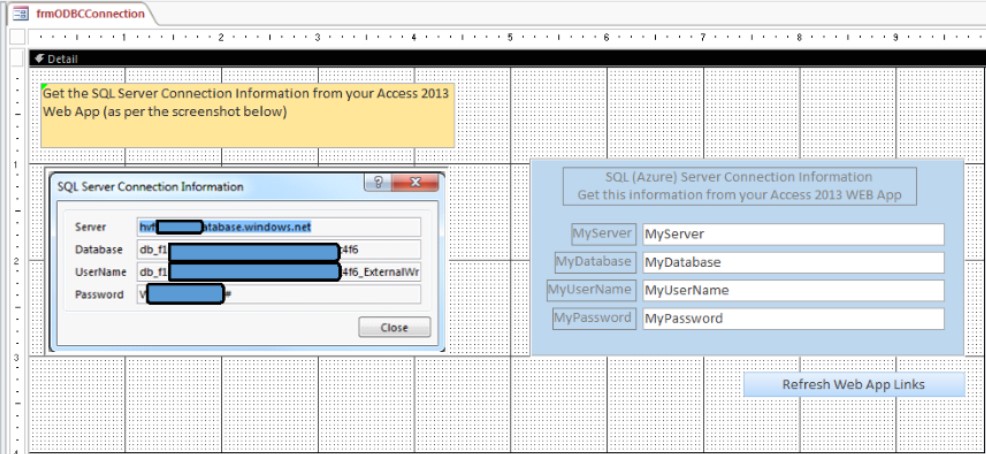This screenshot has width=986, height=454.
Task: Click the MyPassword text box
Action: pyautogui.click(x=794, y=319)
